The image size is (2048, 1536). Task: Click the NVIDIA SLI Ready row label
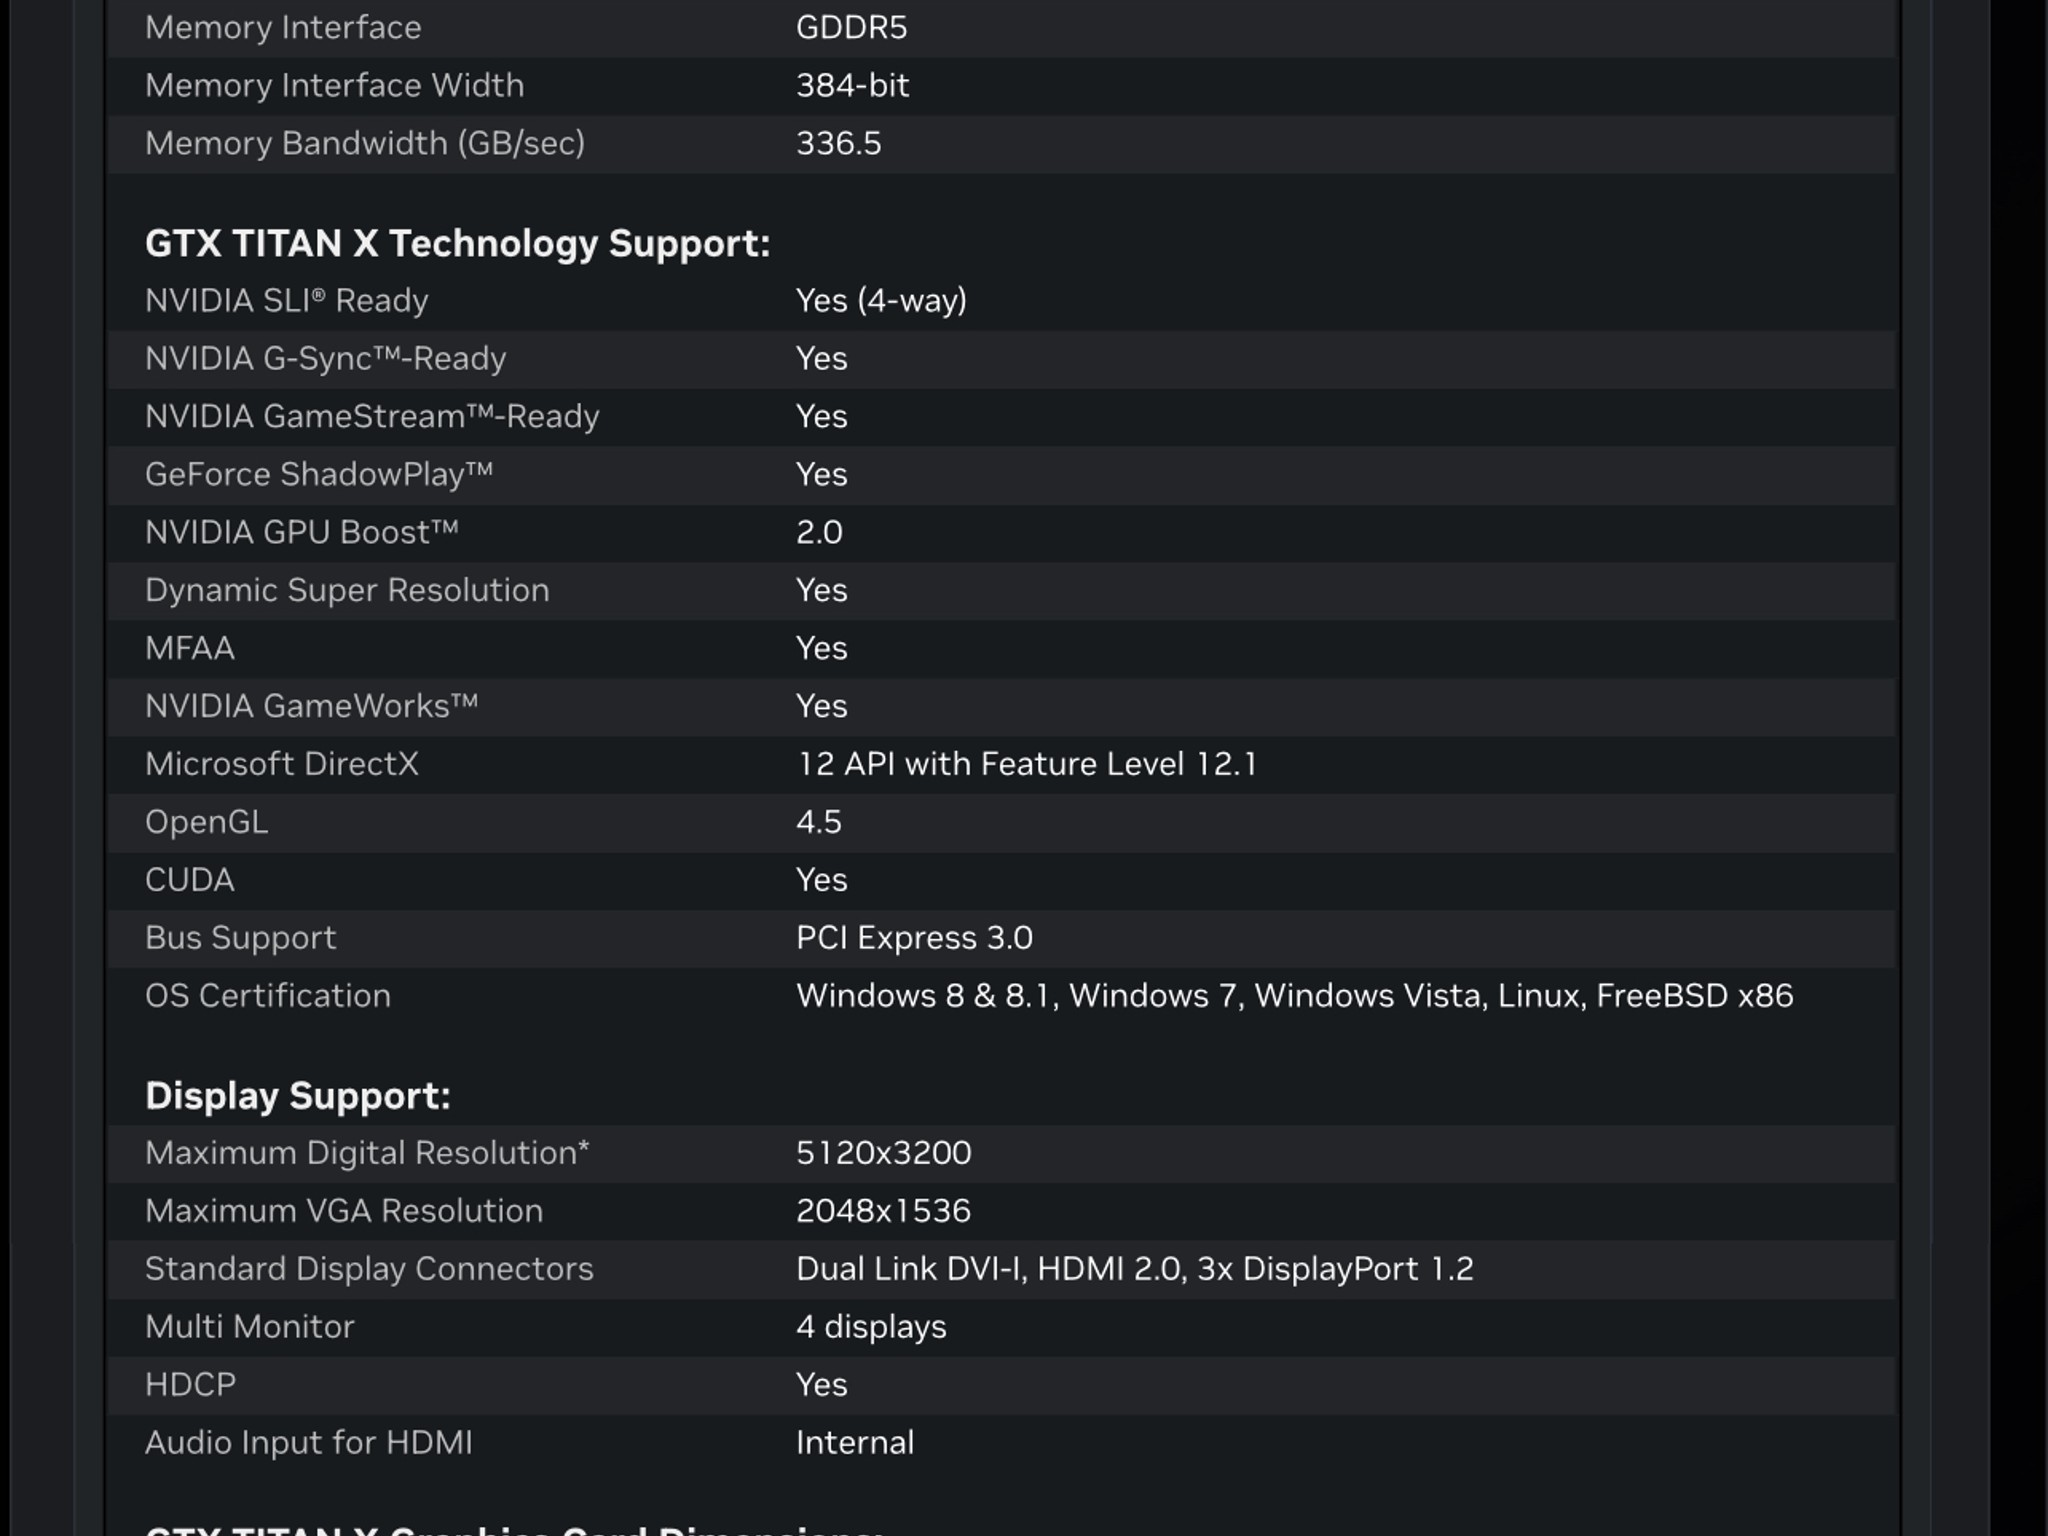point(286,301)
